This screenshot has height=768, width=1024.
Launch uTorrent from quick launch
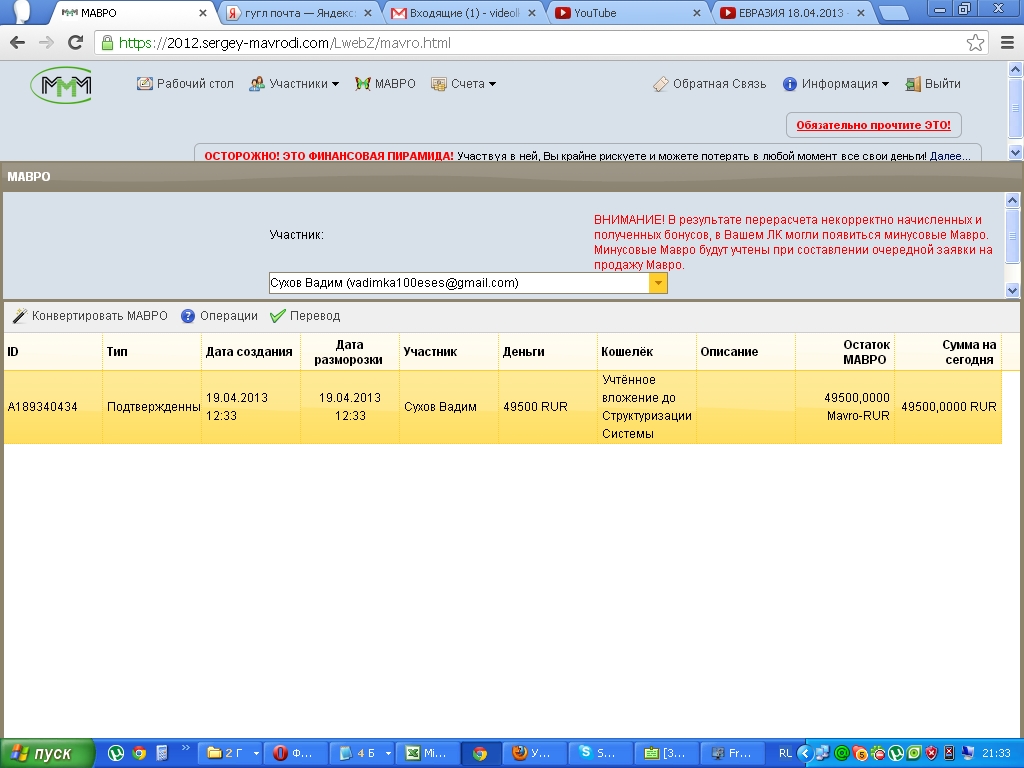click(116, 754)
